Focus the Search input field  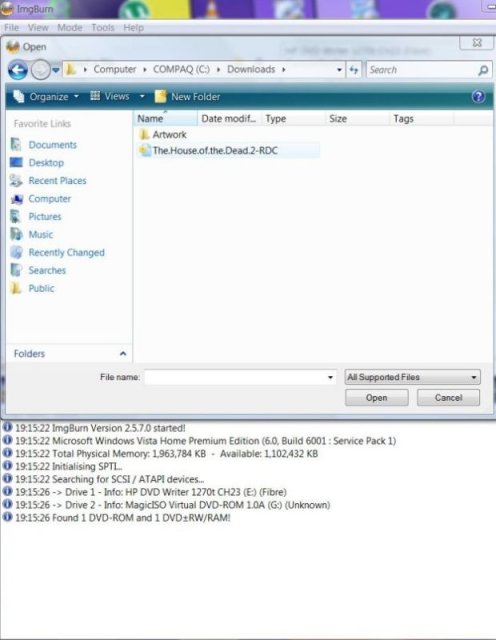click(422, 70)
